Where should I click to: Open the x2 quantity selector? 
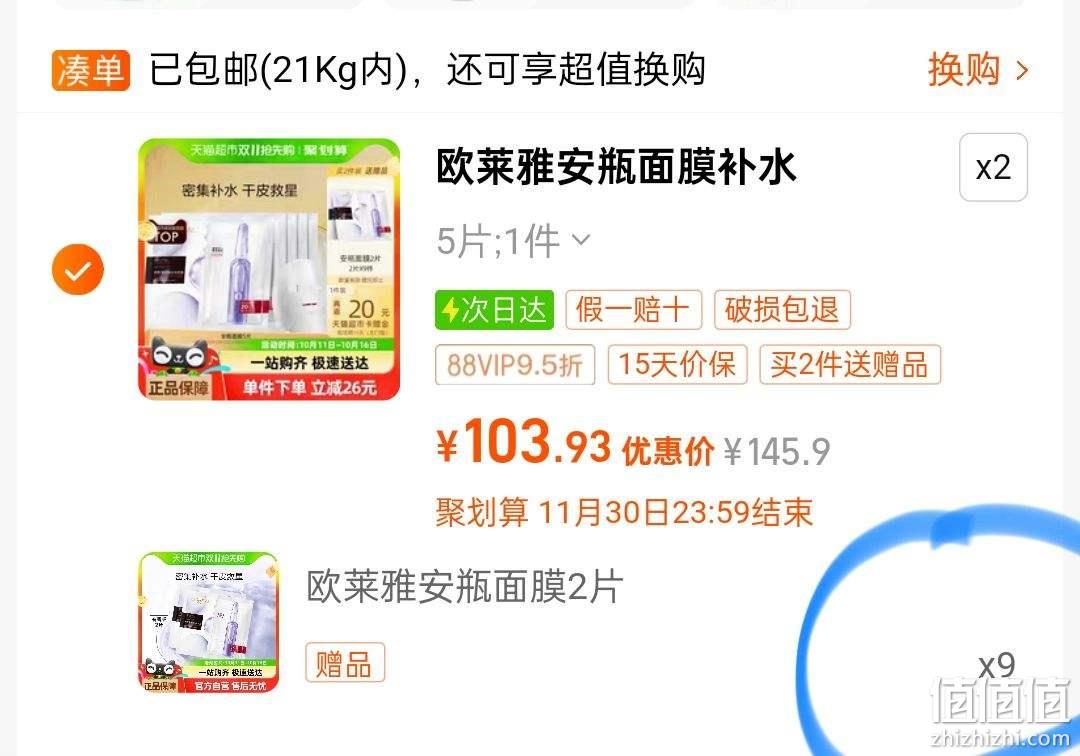tap(993, 167)
